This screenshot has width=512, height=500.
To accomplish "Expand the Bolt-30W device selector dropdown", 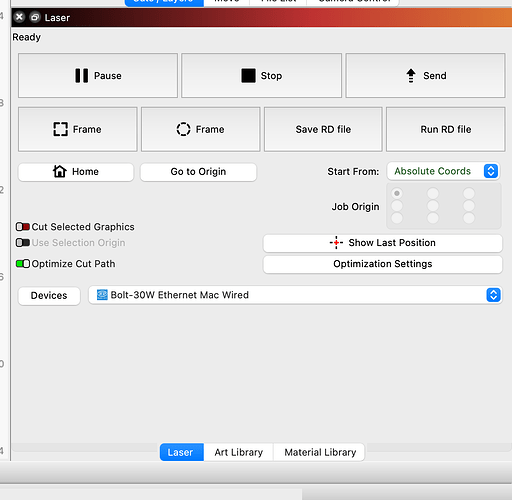I will 295,295.
